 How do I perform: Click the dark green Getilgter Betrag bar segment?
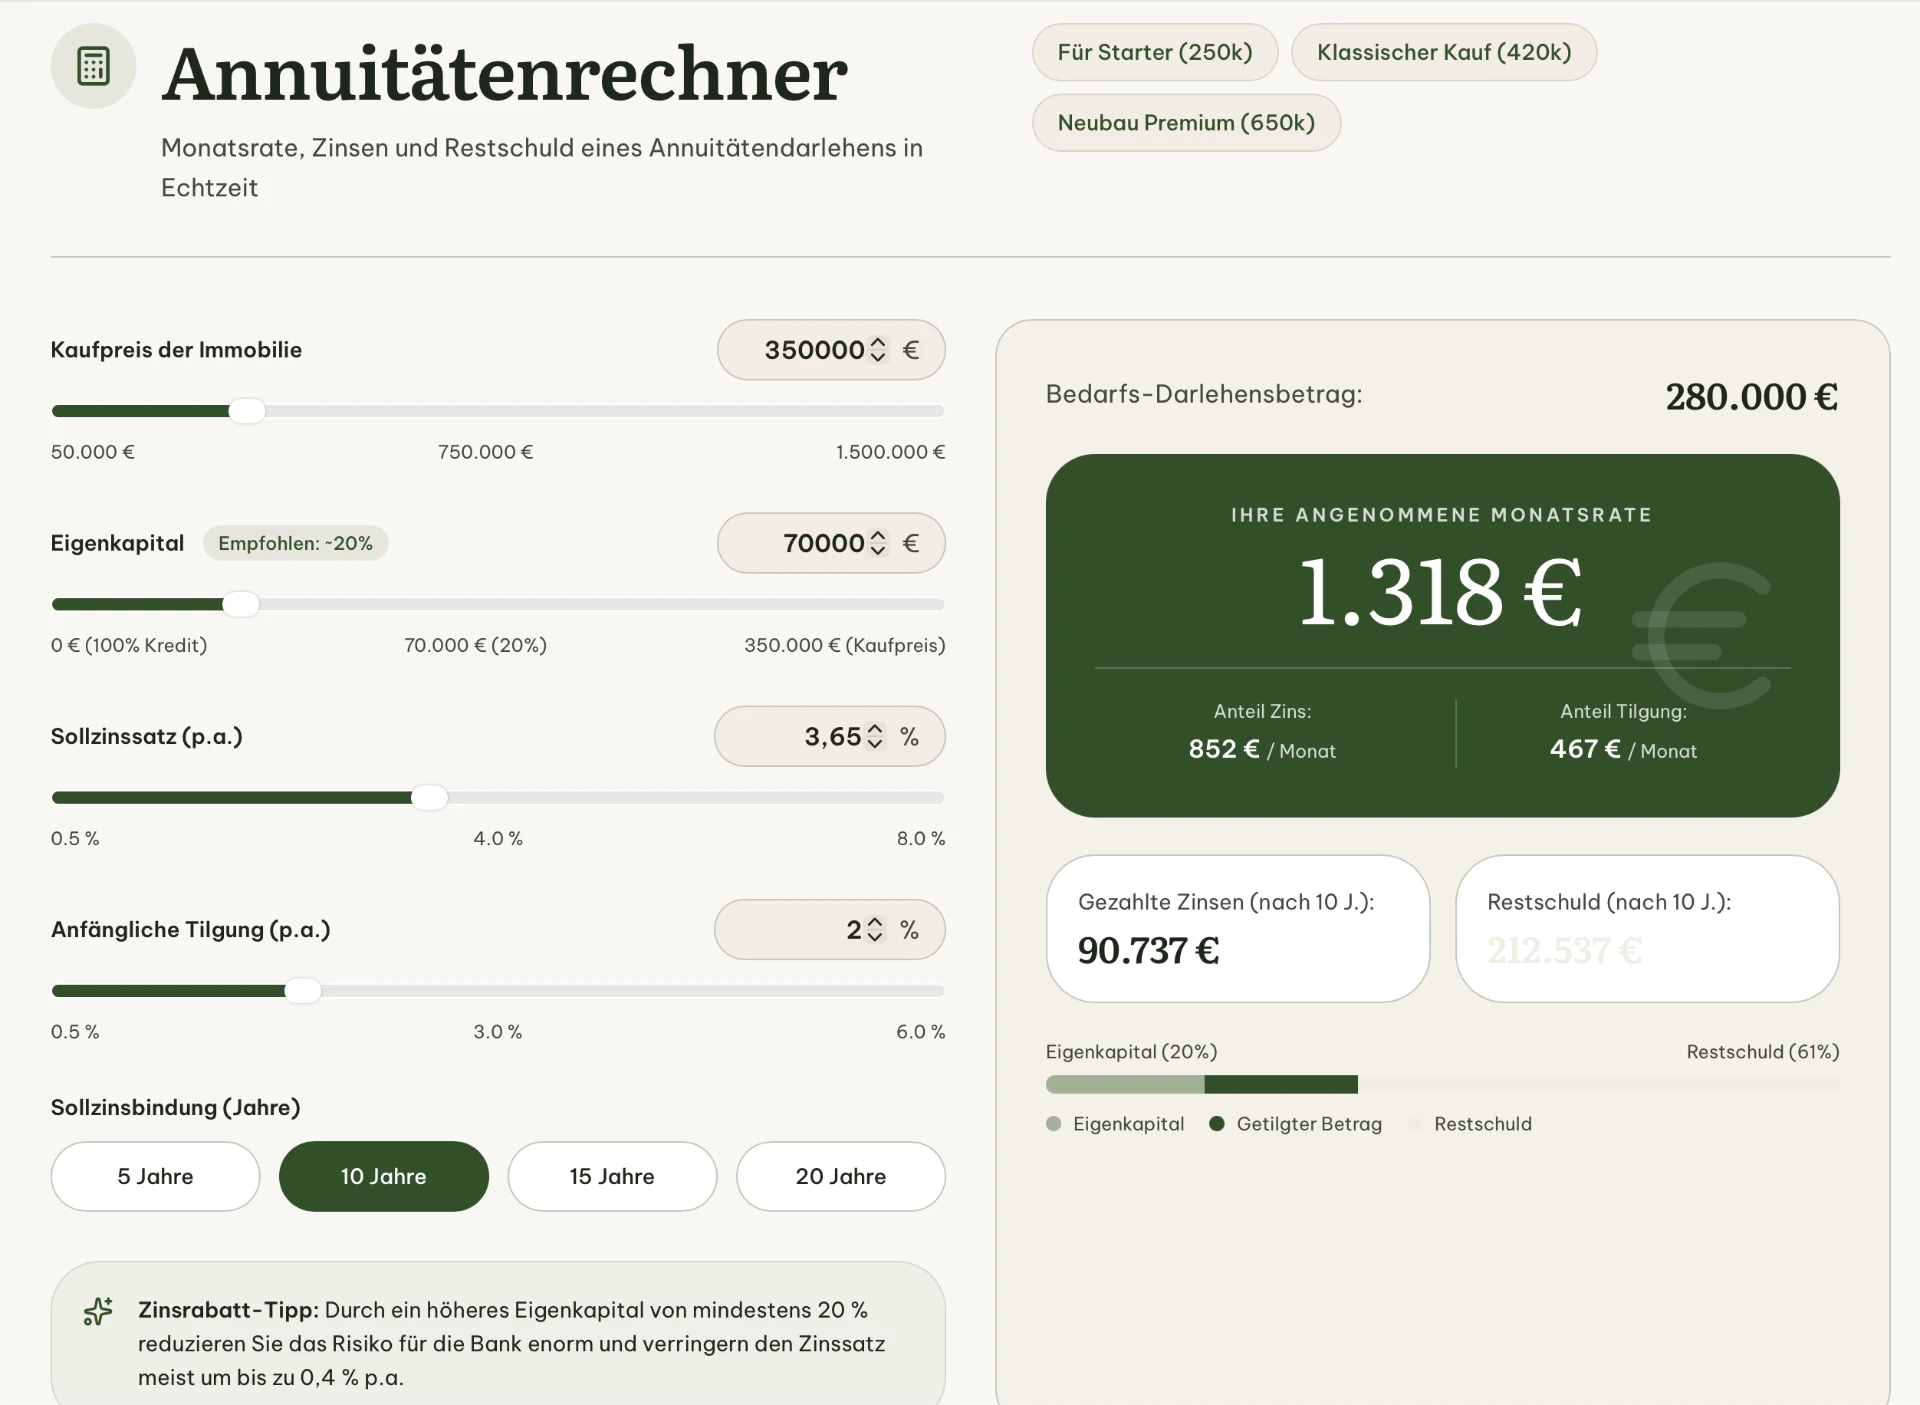1281,1085
